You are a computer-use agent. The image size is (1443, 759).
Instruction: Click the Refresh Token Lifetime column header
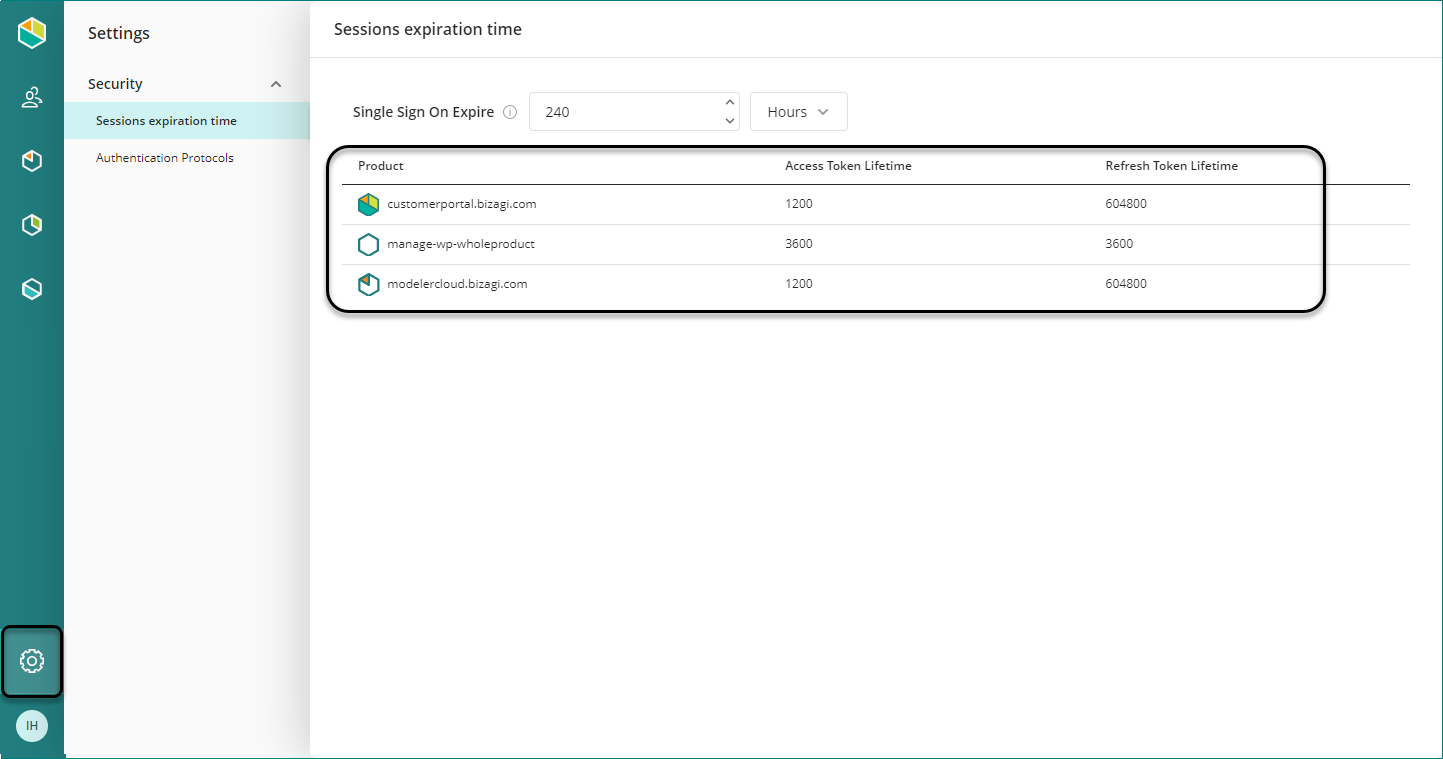(1172, 166)
